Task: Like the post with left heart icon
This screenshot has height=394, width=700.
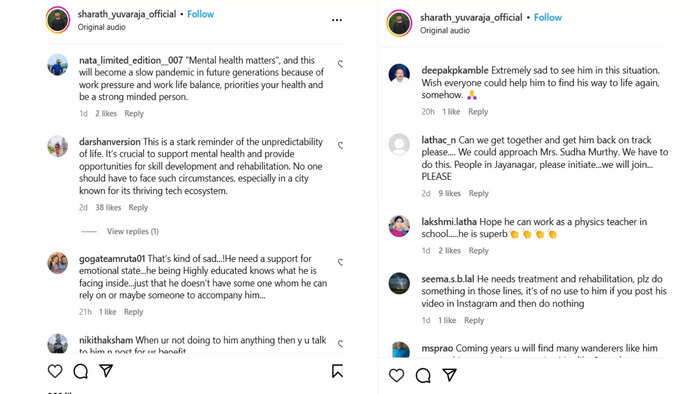Action: (x=55, y=371)
